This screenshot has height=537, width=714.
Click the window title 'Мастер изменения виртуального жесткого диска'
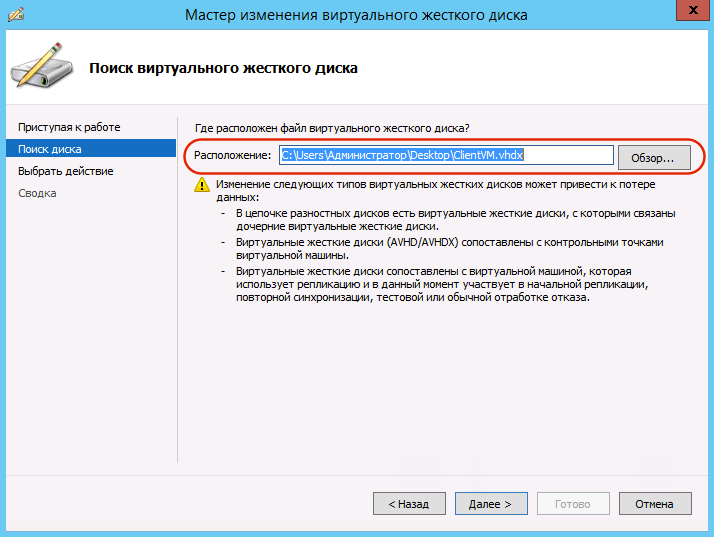tap(357, 14)
